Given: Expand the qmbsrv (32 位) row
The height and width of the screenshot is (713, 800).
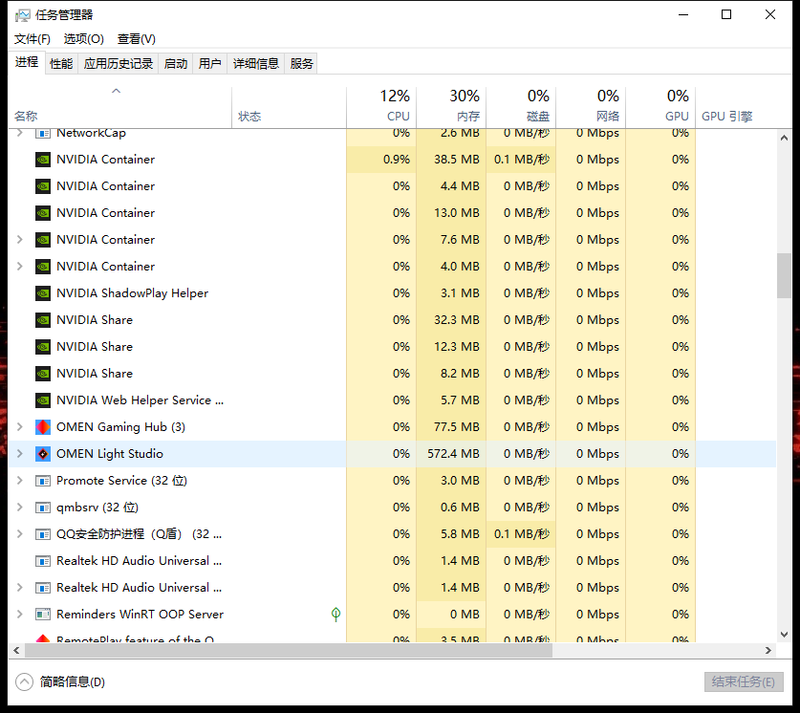Looking at the screenshot, I should 19,507.
